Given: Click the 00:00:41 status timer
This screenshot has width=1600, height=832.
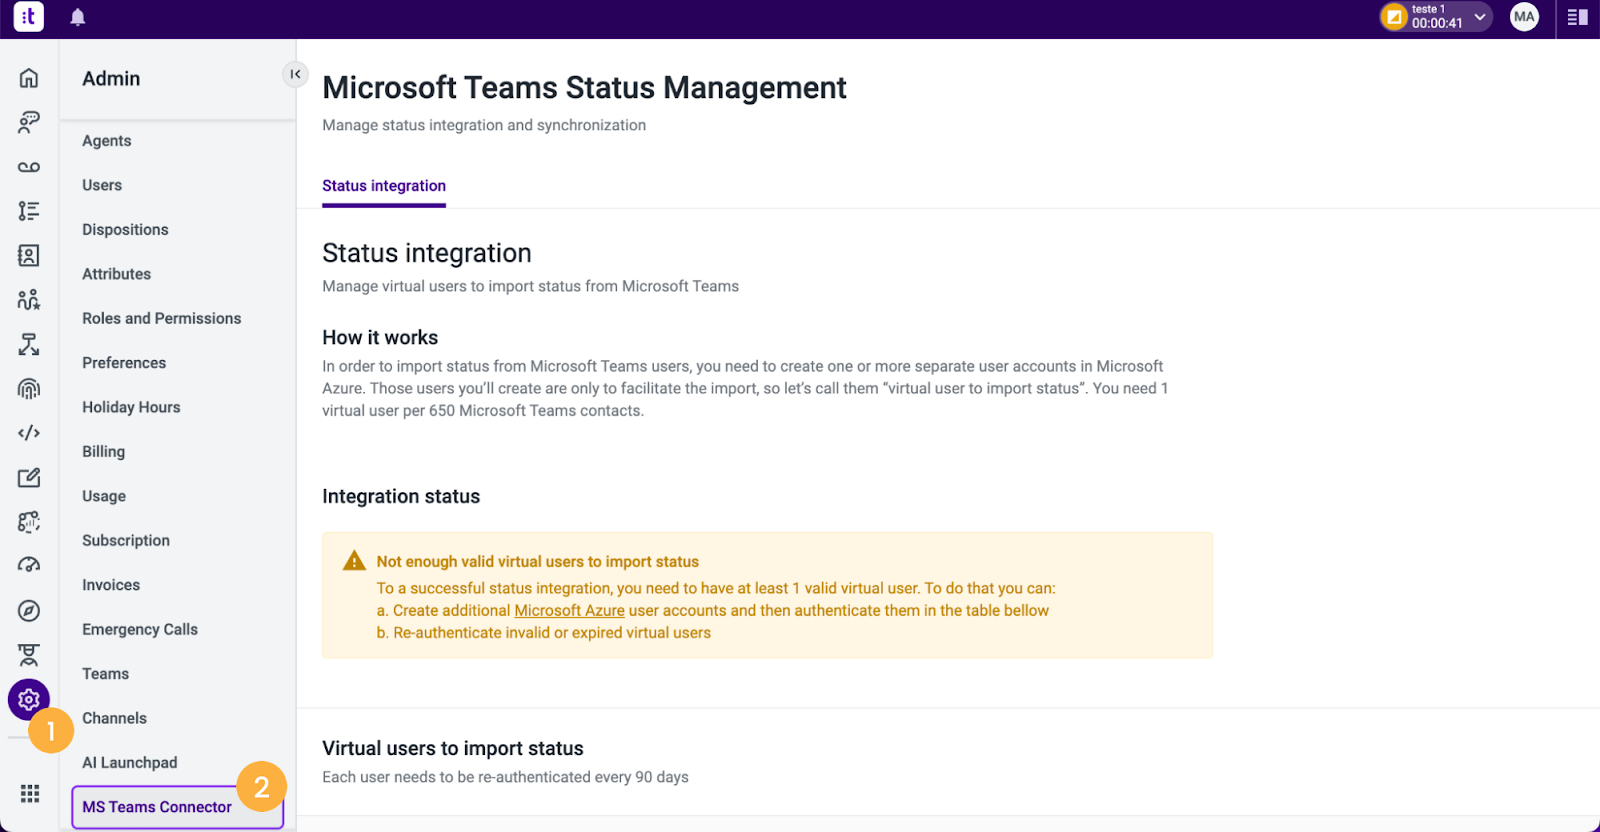Looking at the screenshot, I should click(1437, 23).
